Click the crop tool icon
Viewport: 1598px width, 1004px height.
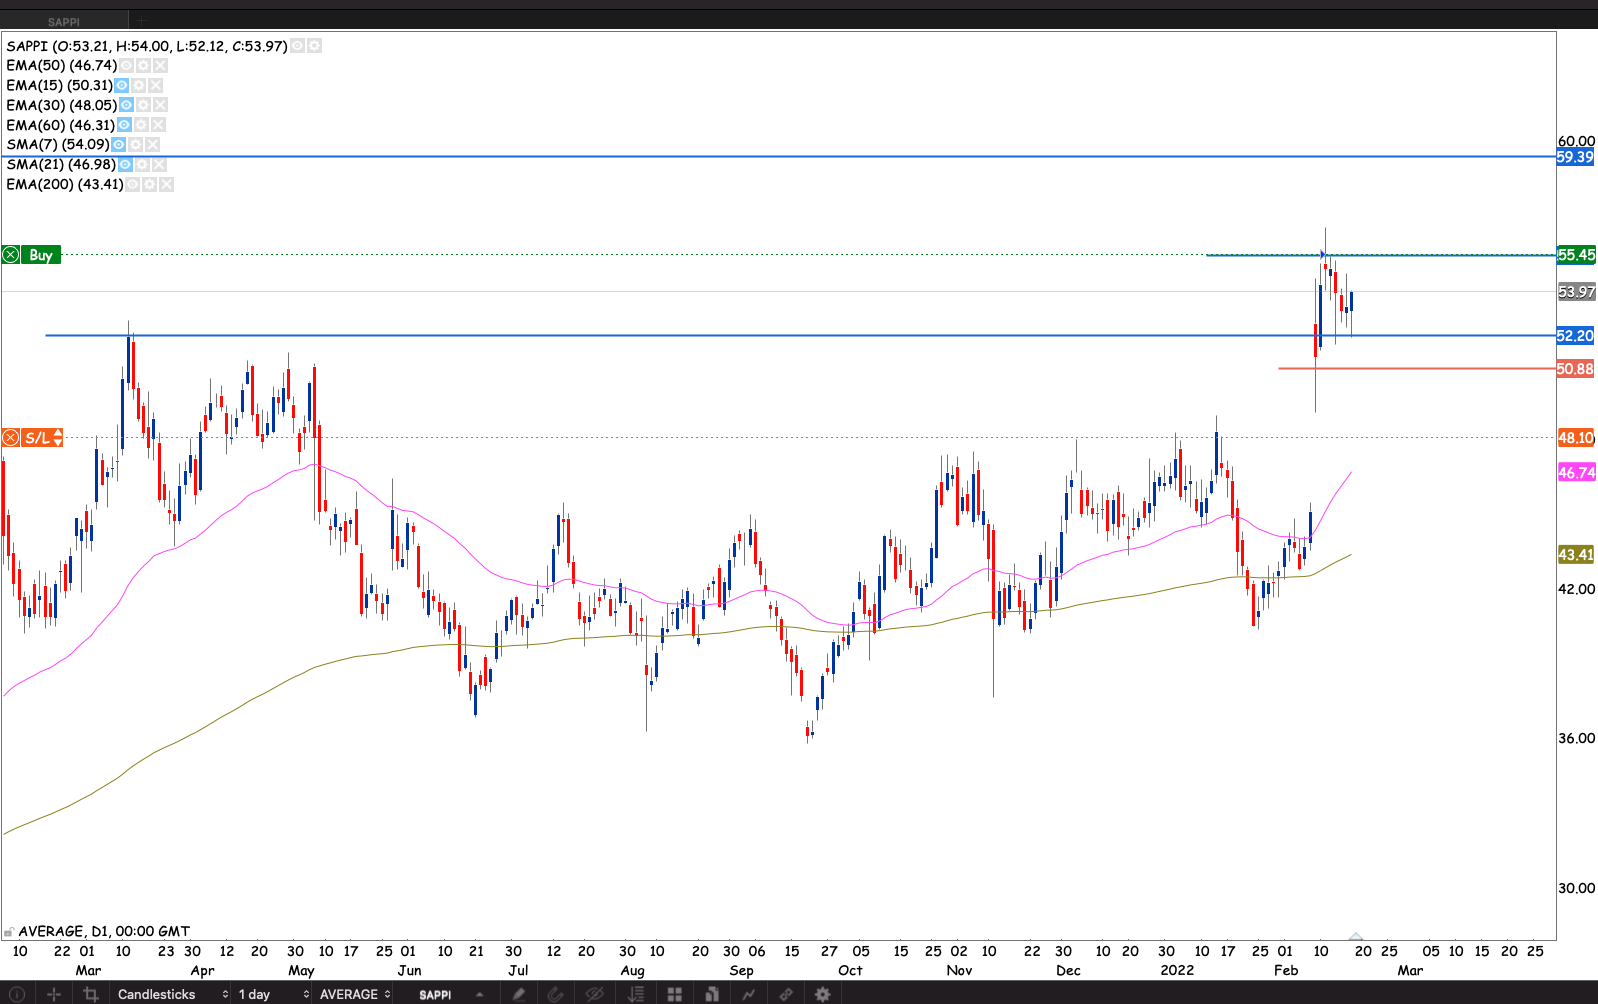coord(91,994)
